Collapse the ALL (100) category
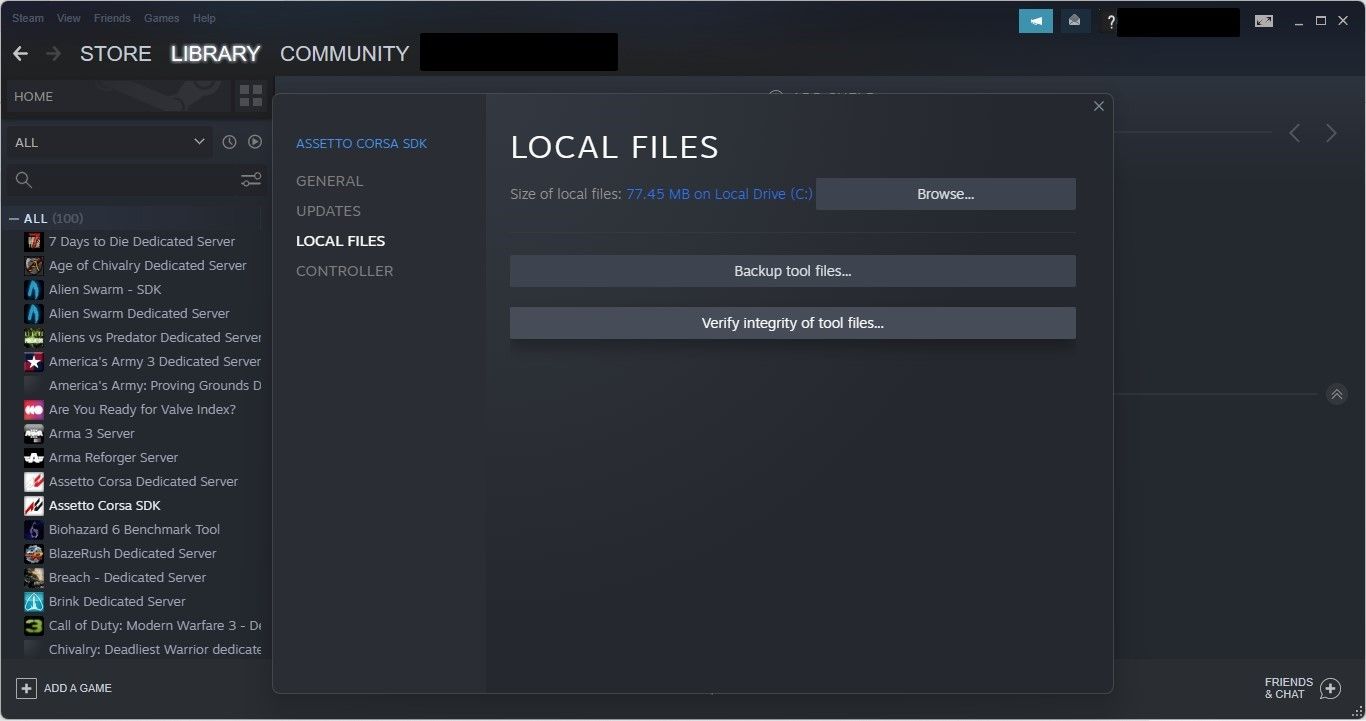Image resolution: width=1366 pixels, height=721 pixels. pyautogui.click(x=15, y=218)
